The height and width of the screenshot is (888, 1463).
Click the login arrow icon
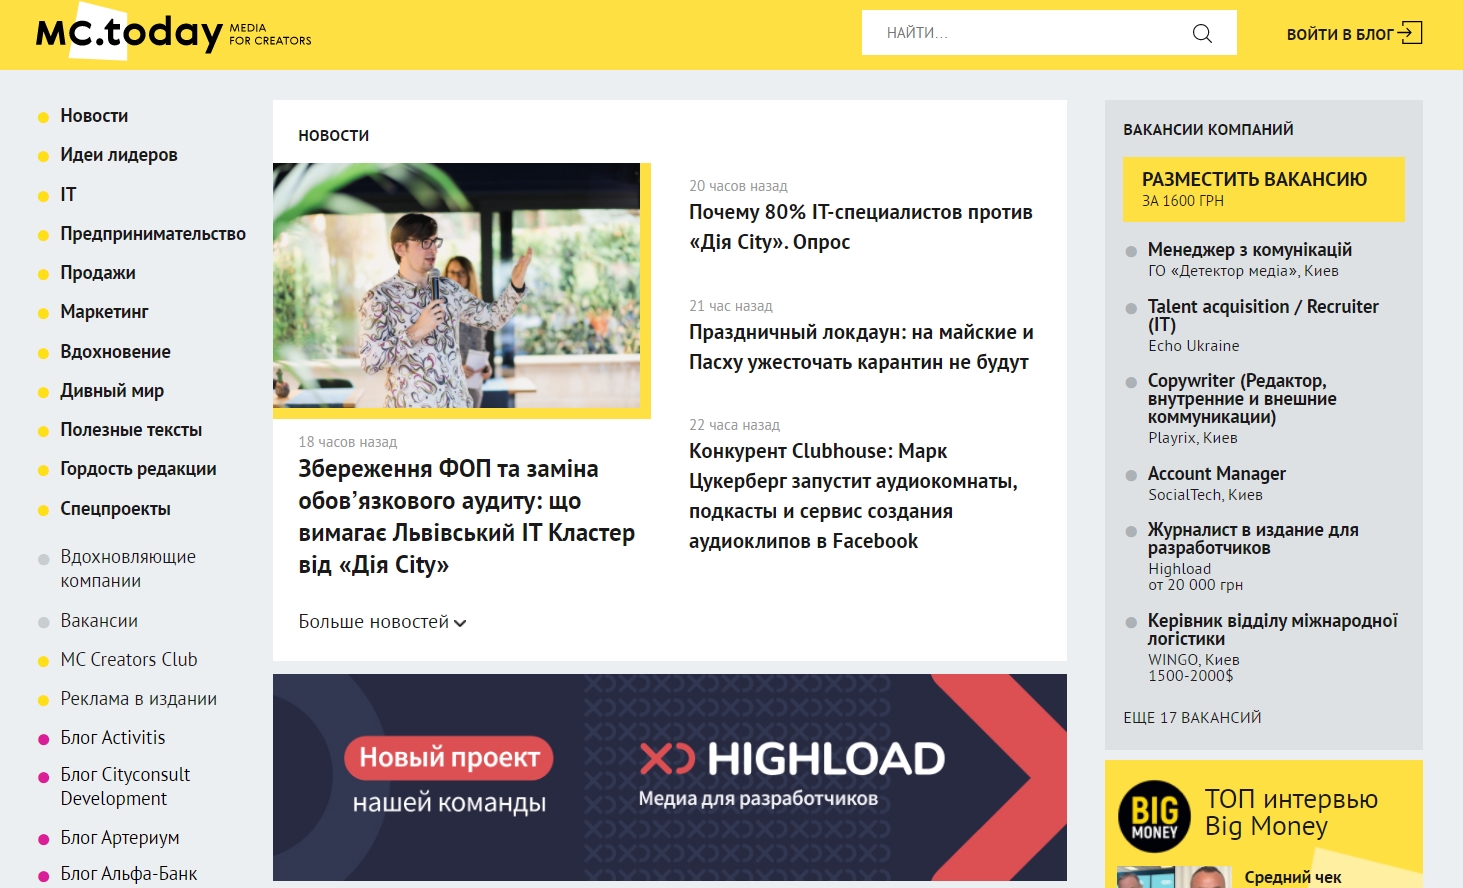pos(1410,33)
